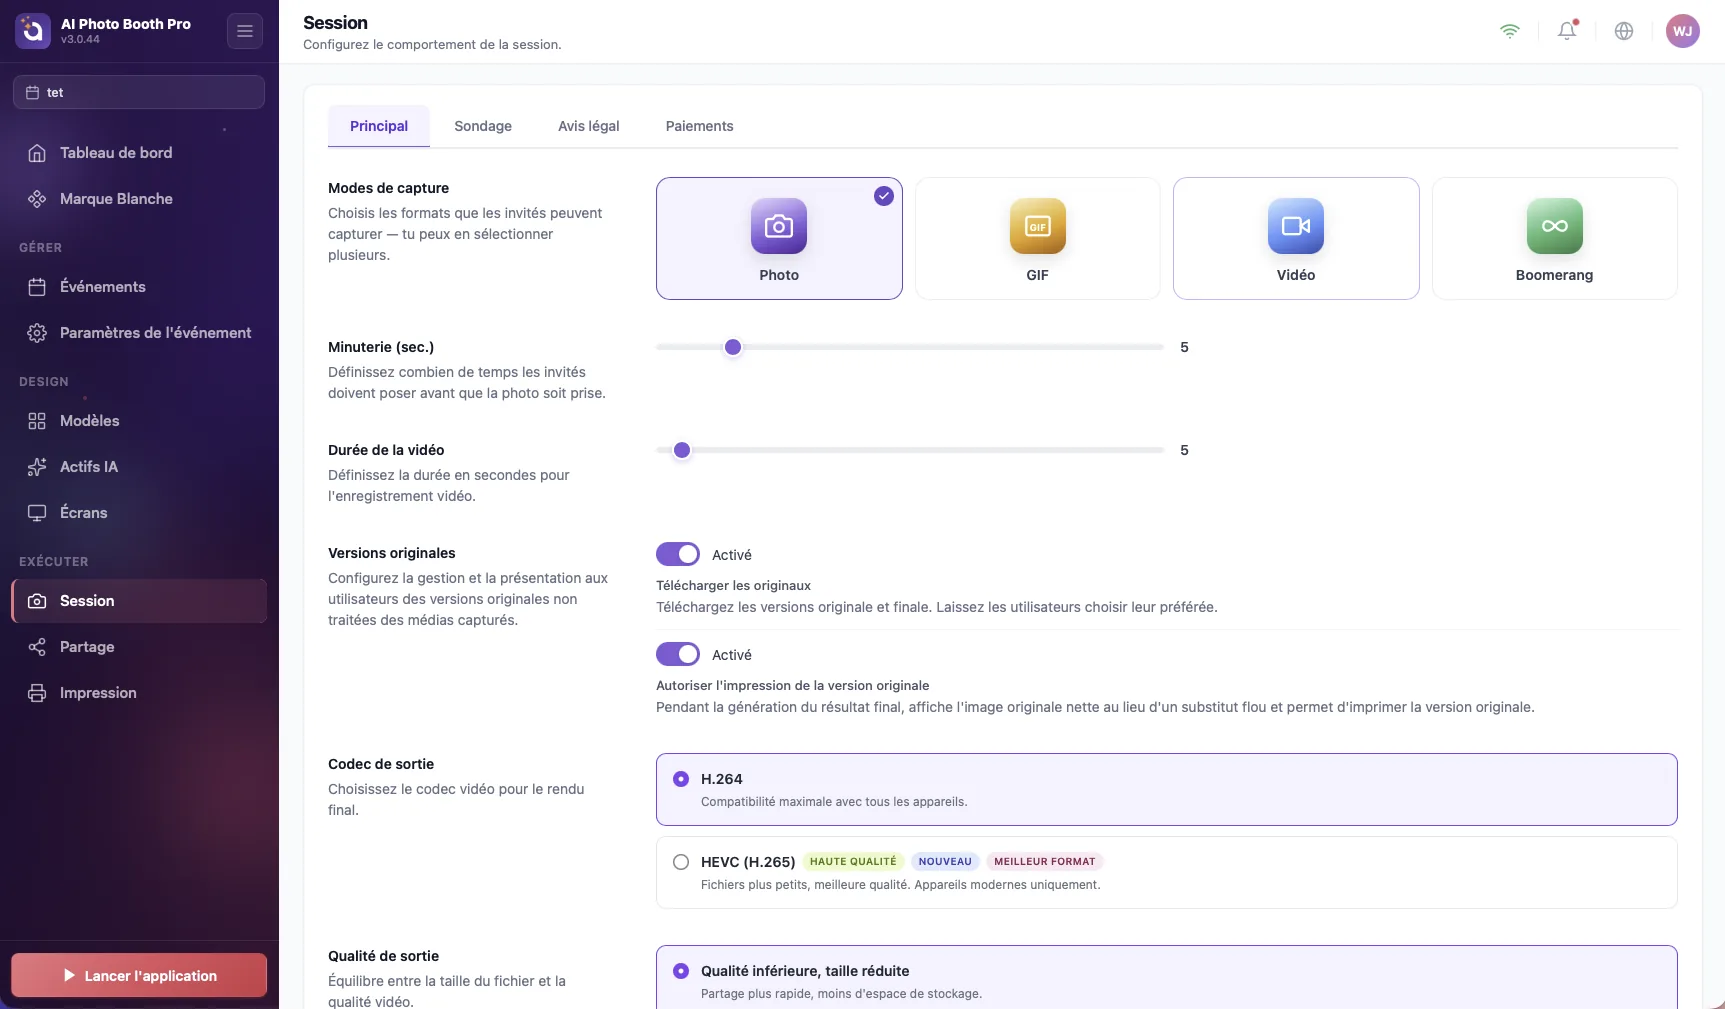Open notifications bell
Screen dimensions: 1725x1009
[x=1567, y=31]
